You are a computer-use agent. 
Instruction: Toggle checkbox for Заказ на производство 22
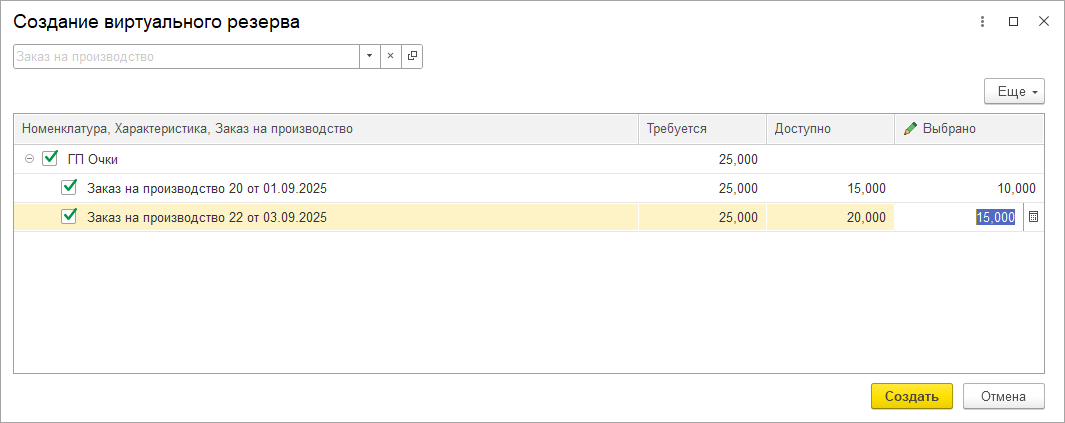pos(69,217)
